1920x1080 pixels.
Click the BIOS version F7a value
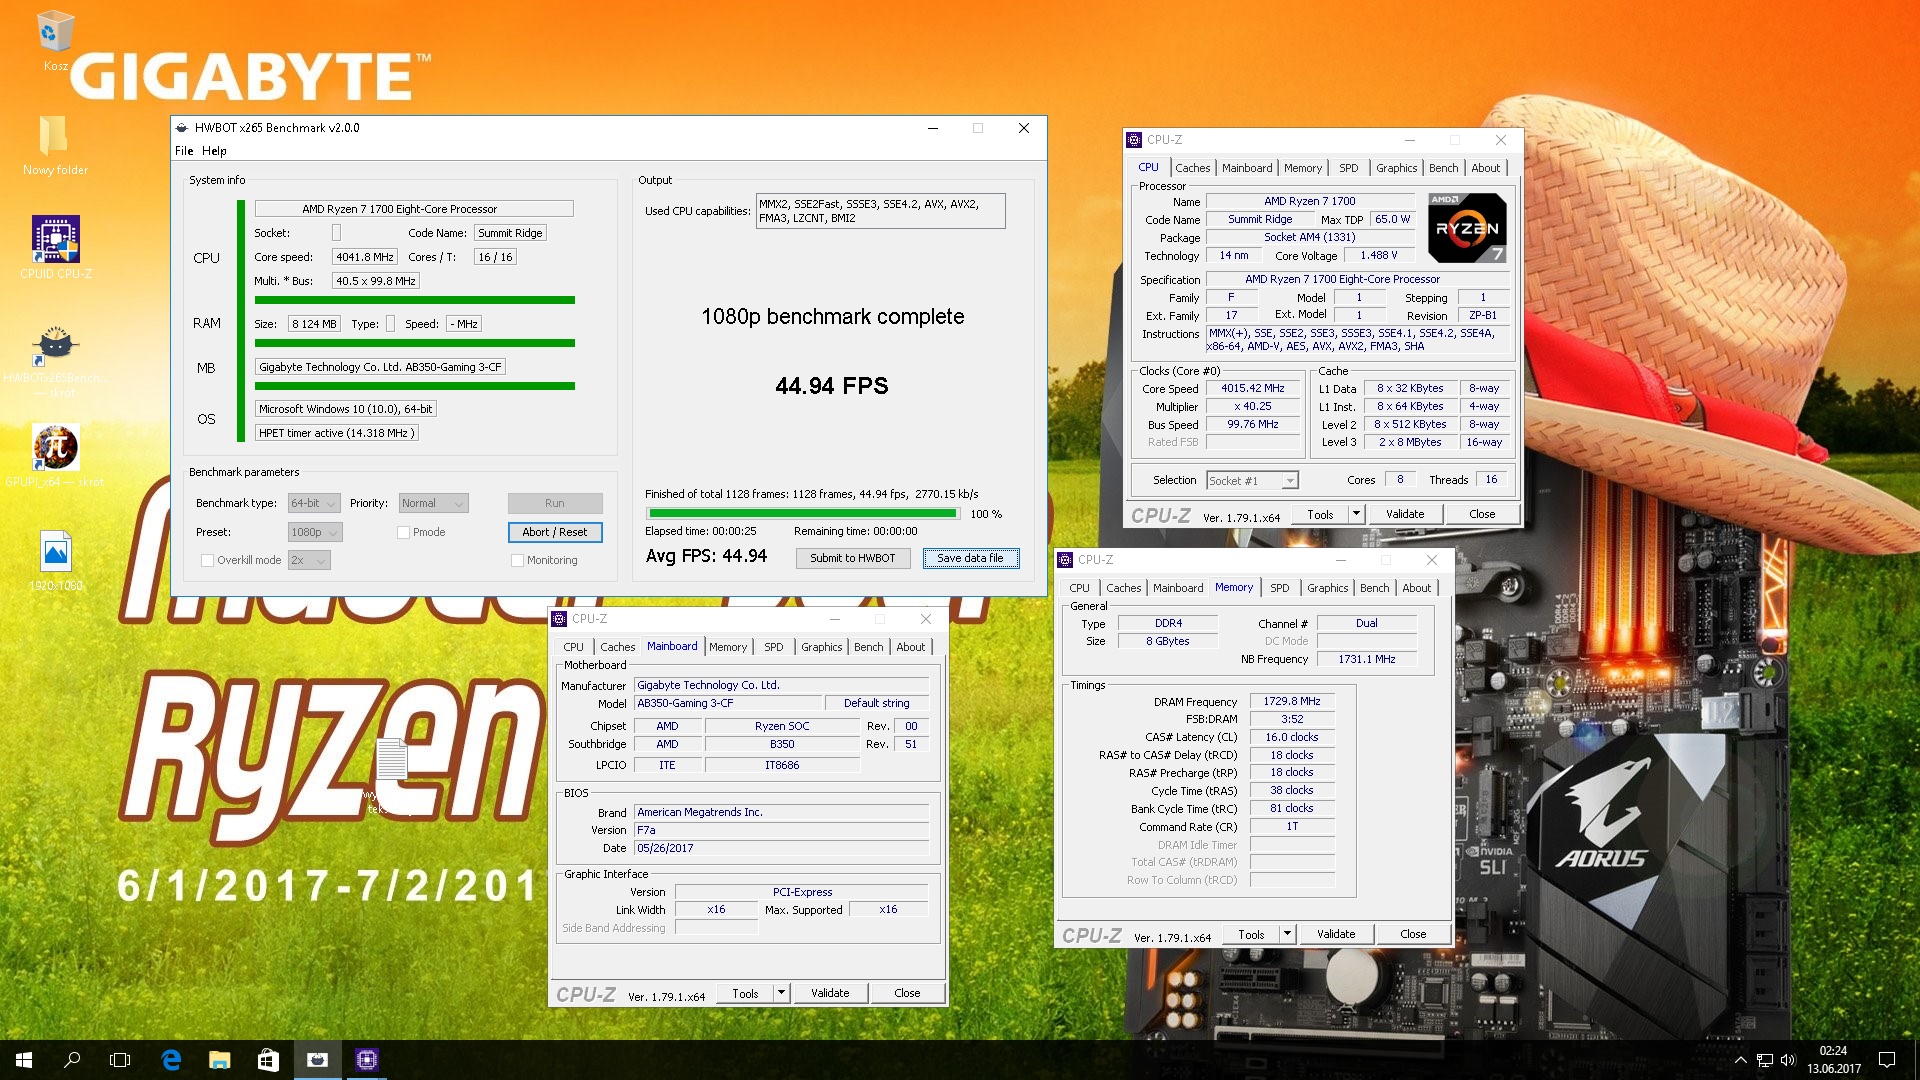(782, 830)
